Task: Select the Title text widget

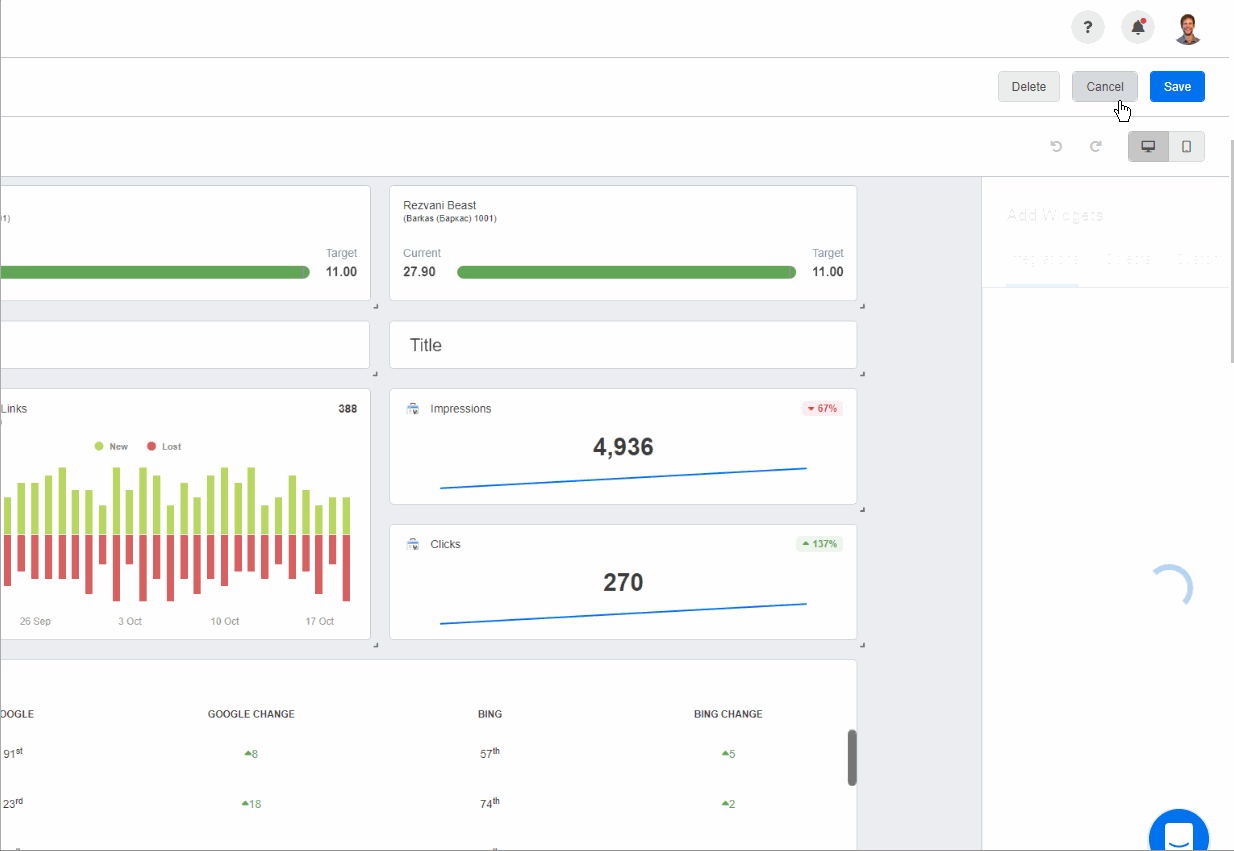Action: [622, 345]
